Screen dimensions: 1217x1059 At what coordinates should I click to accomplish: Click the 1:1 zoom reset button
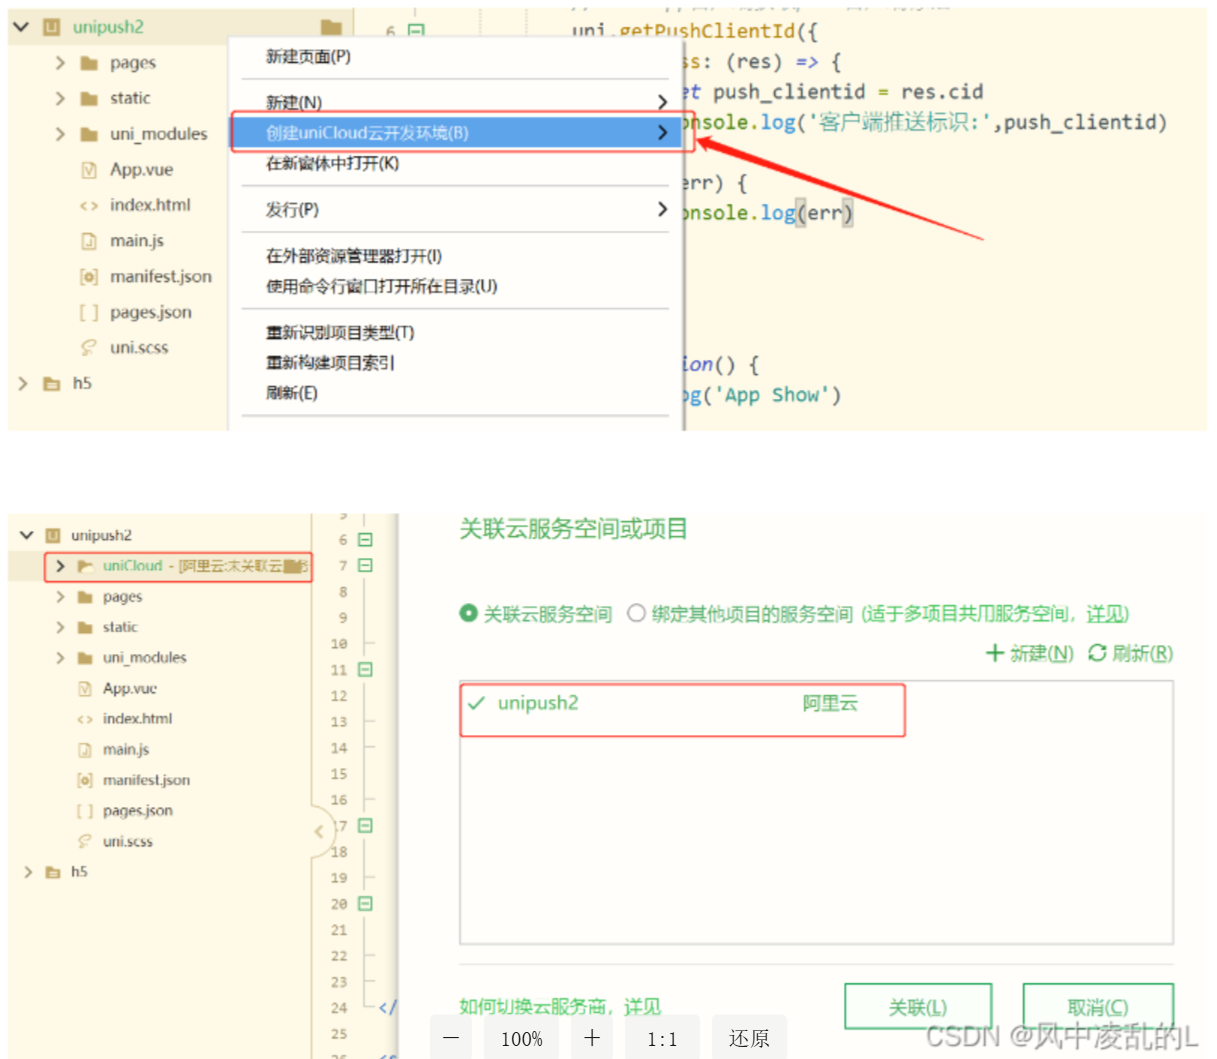click(x=662, y=1038)
